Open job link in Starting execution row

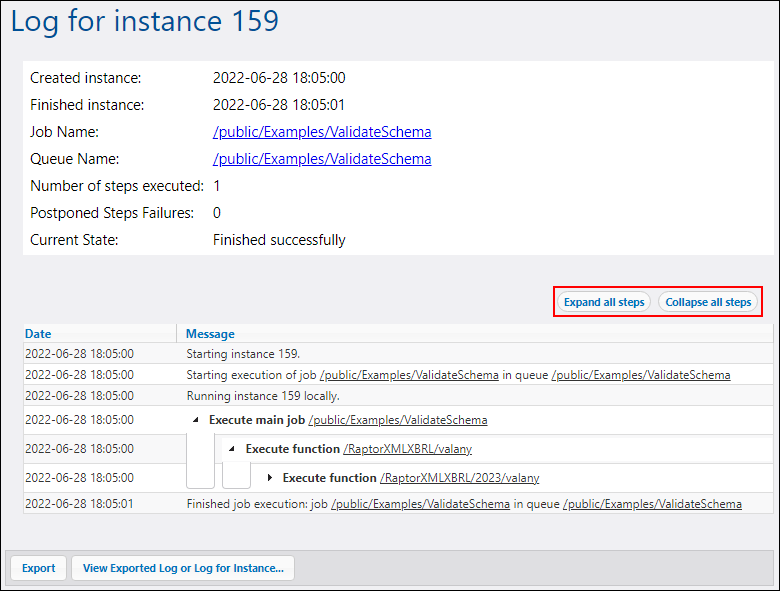409,375
